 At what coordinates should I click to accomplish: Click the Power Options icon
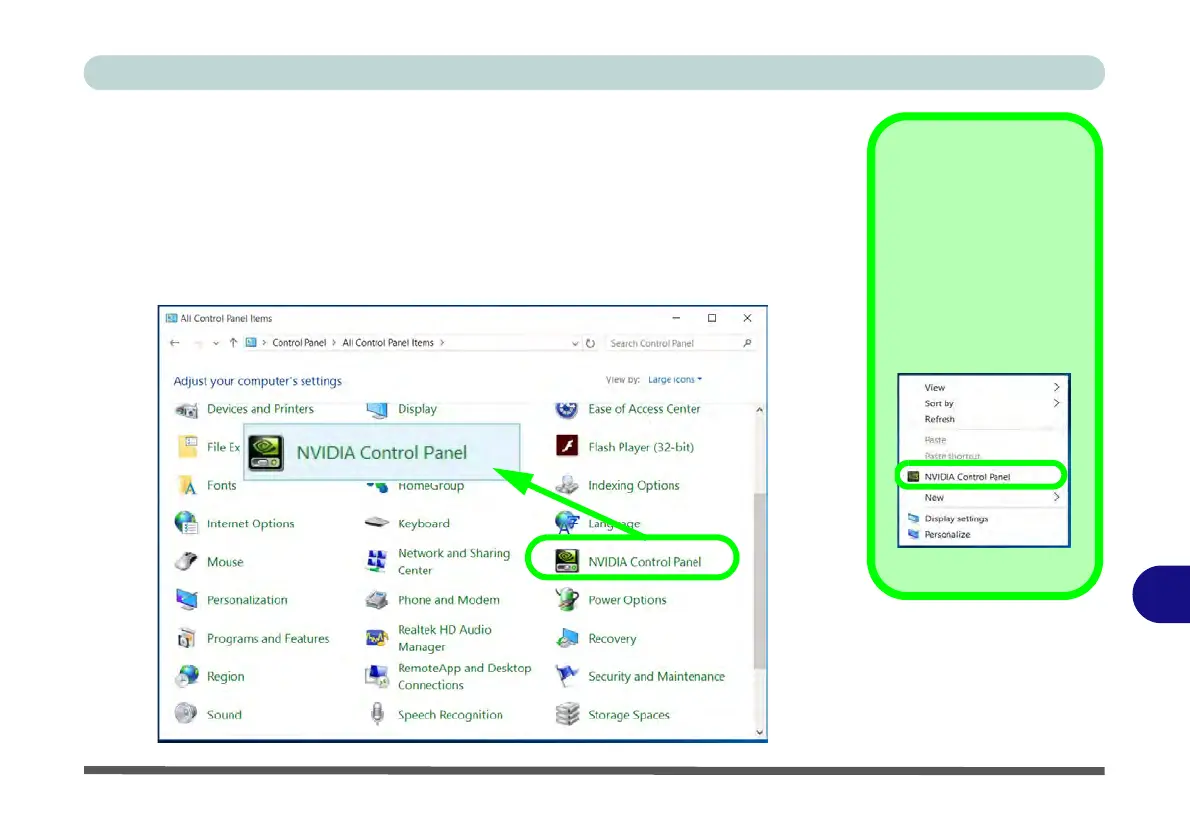567,599
